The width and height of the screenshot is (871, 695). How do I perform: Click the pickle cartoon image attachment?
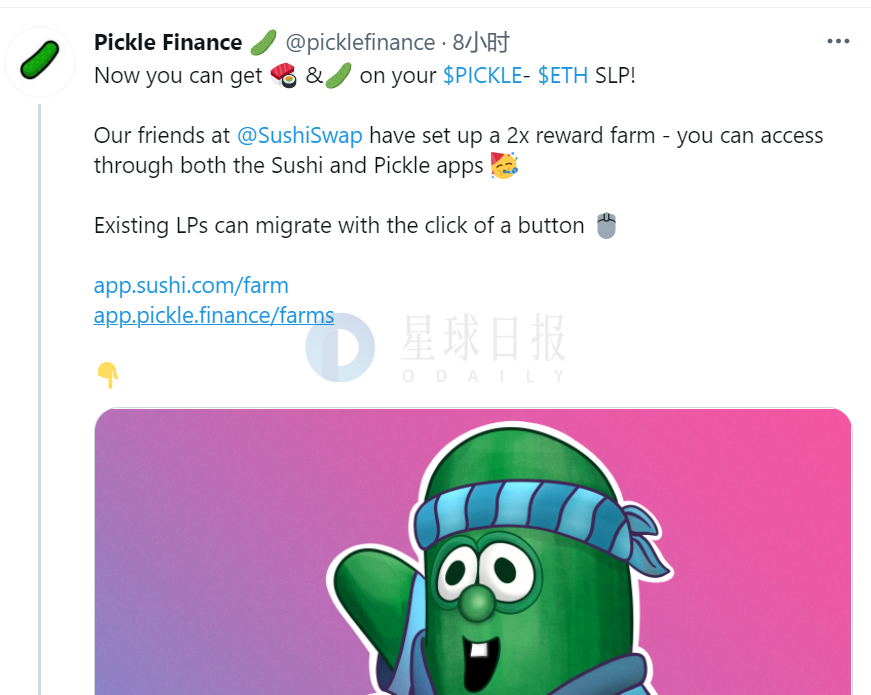click(473, 552)
